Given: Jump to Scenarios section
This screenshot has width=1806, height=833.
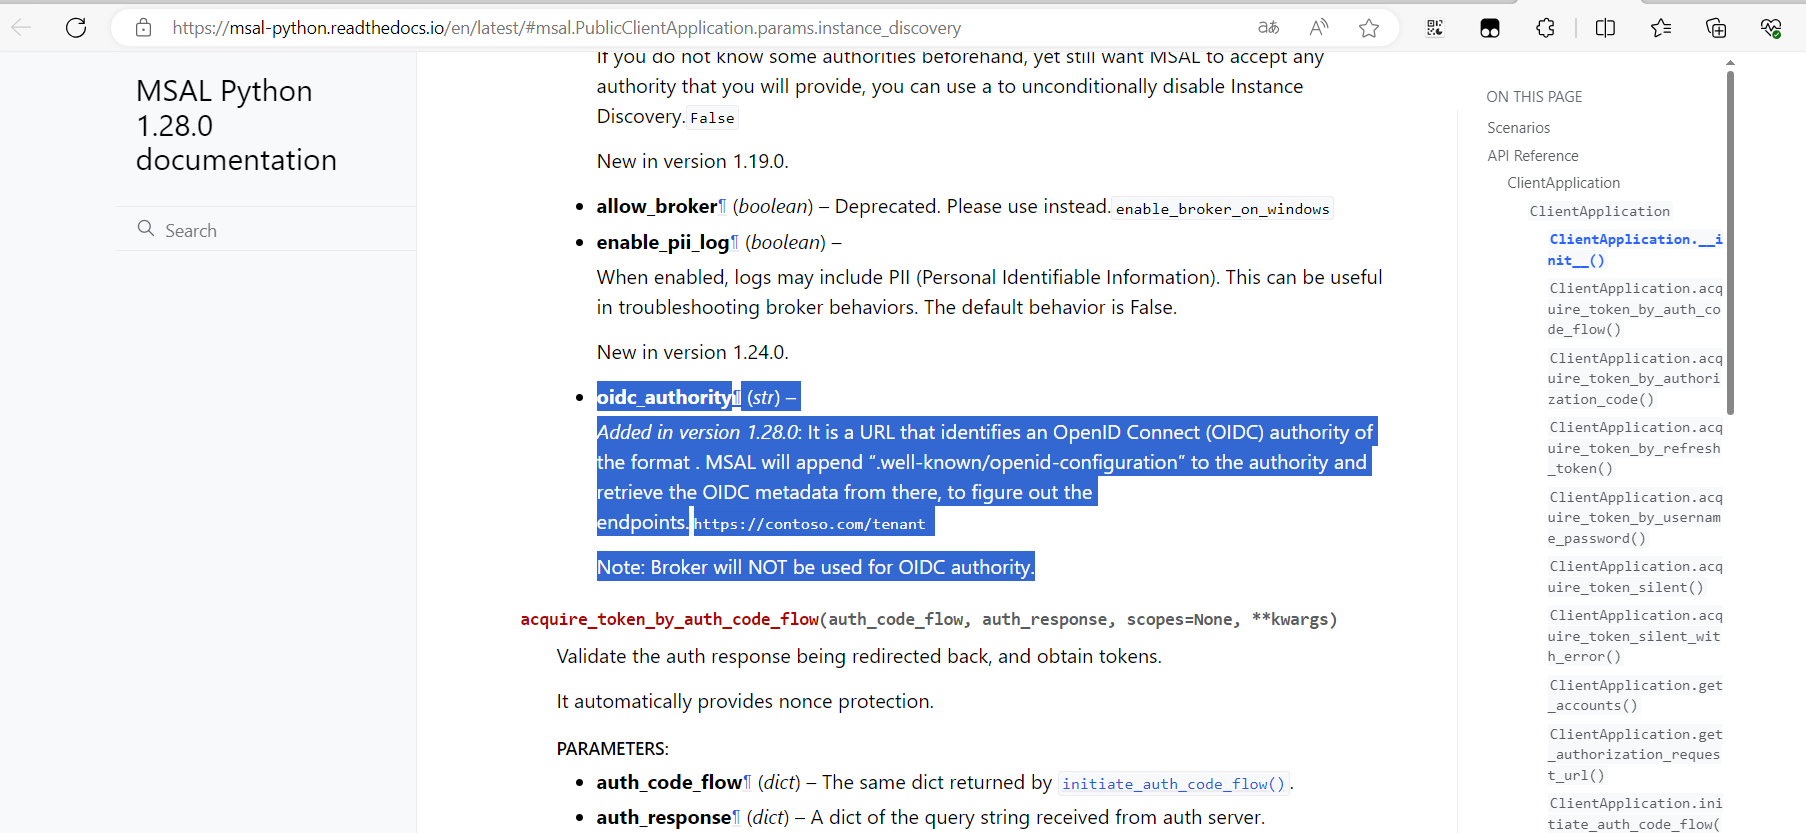Looking at the screenshot, I should (1518, 128).
